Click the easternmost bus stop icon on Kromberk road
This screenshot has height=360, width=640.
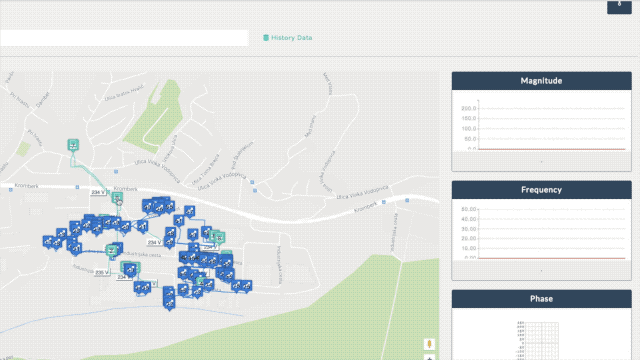tap(407, 200)
